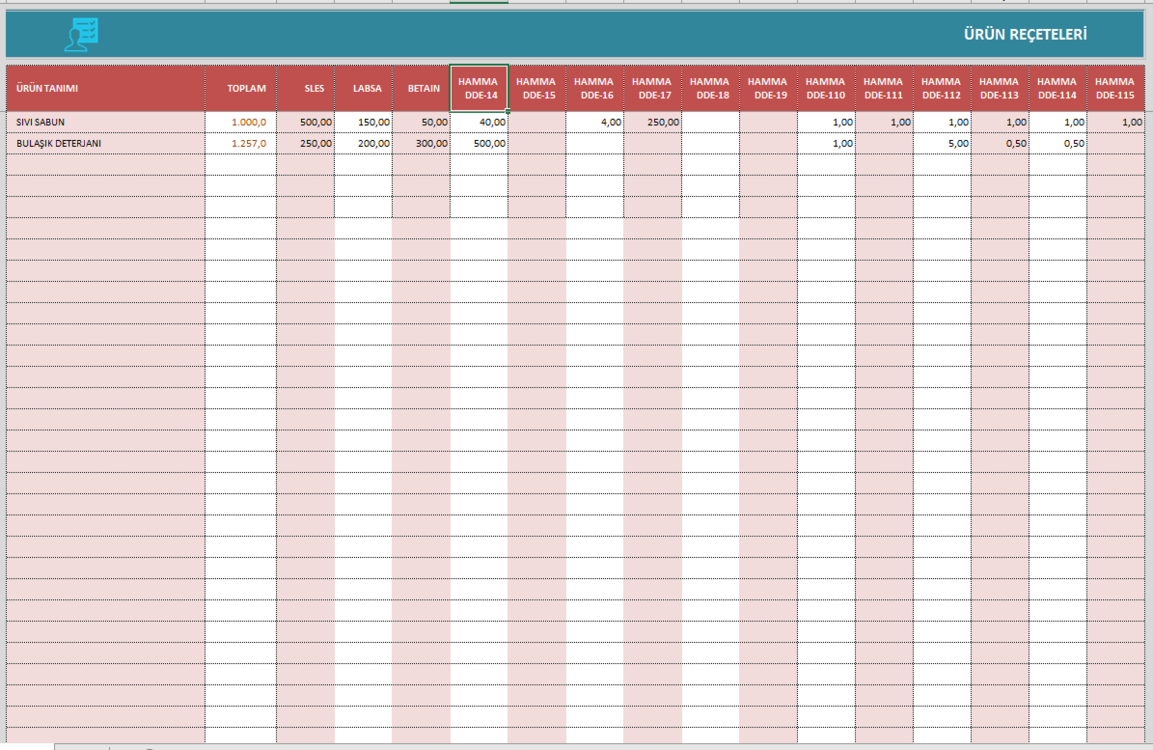The height and width of the screenshot is (750, 1153).
Task: Click the recipe checklist icon in banner
Action: pos(81,35)
